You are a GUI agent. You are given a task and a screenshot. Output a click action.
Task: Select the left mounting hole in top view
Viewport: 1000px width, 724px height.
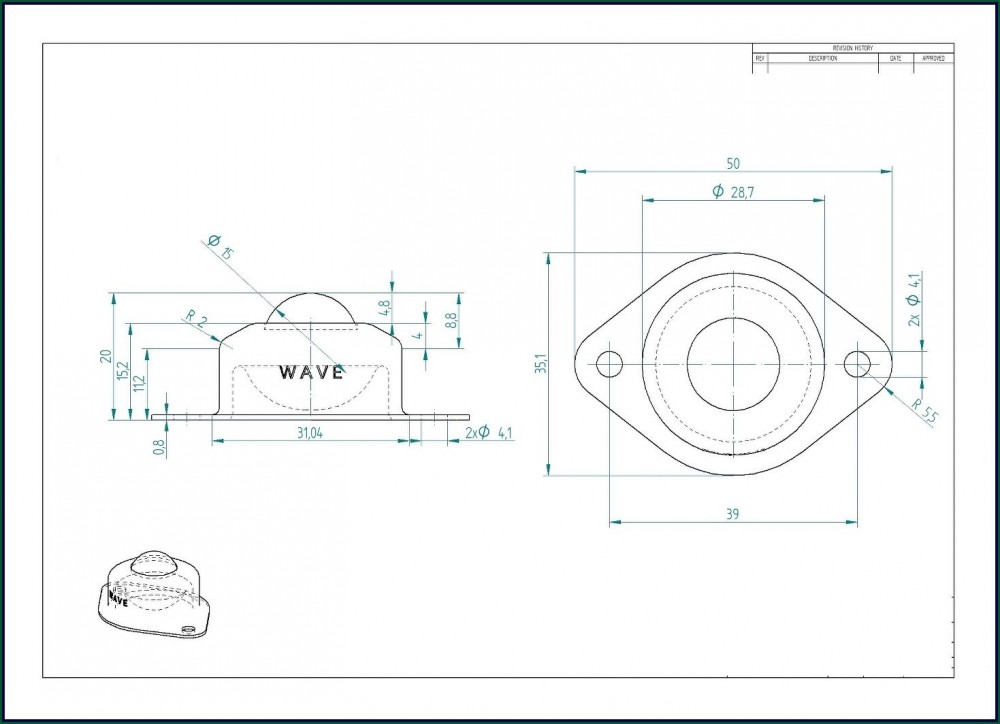[608, 364]
